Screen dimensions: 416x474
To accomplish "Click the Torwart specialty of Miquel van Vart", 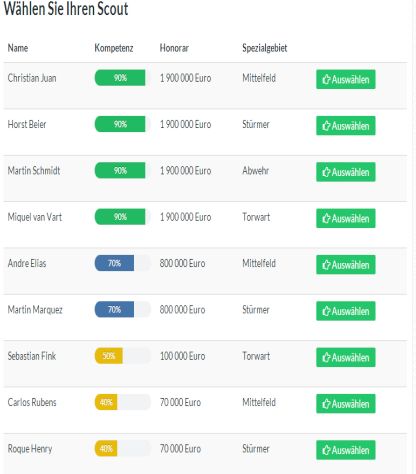I will click(x=256, y=217).
